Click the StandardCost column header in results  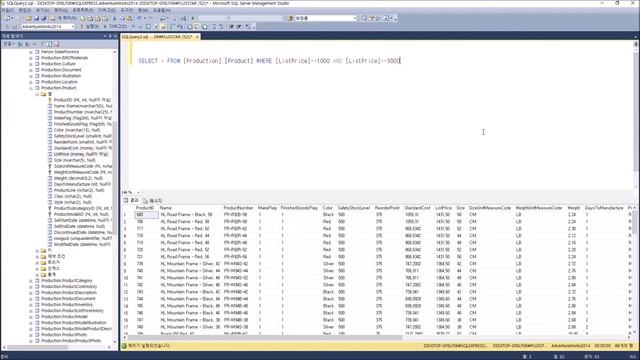click(x=417, y=208)
